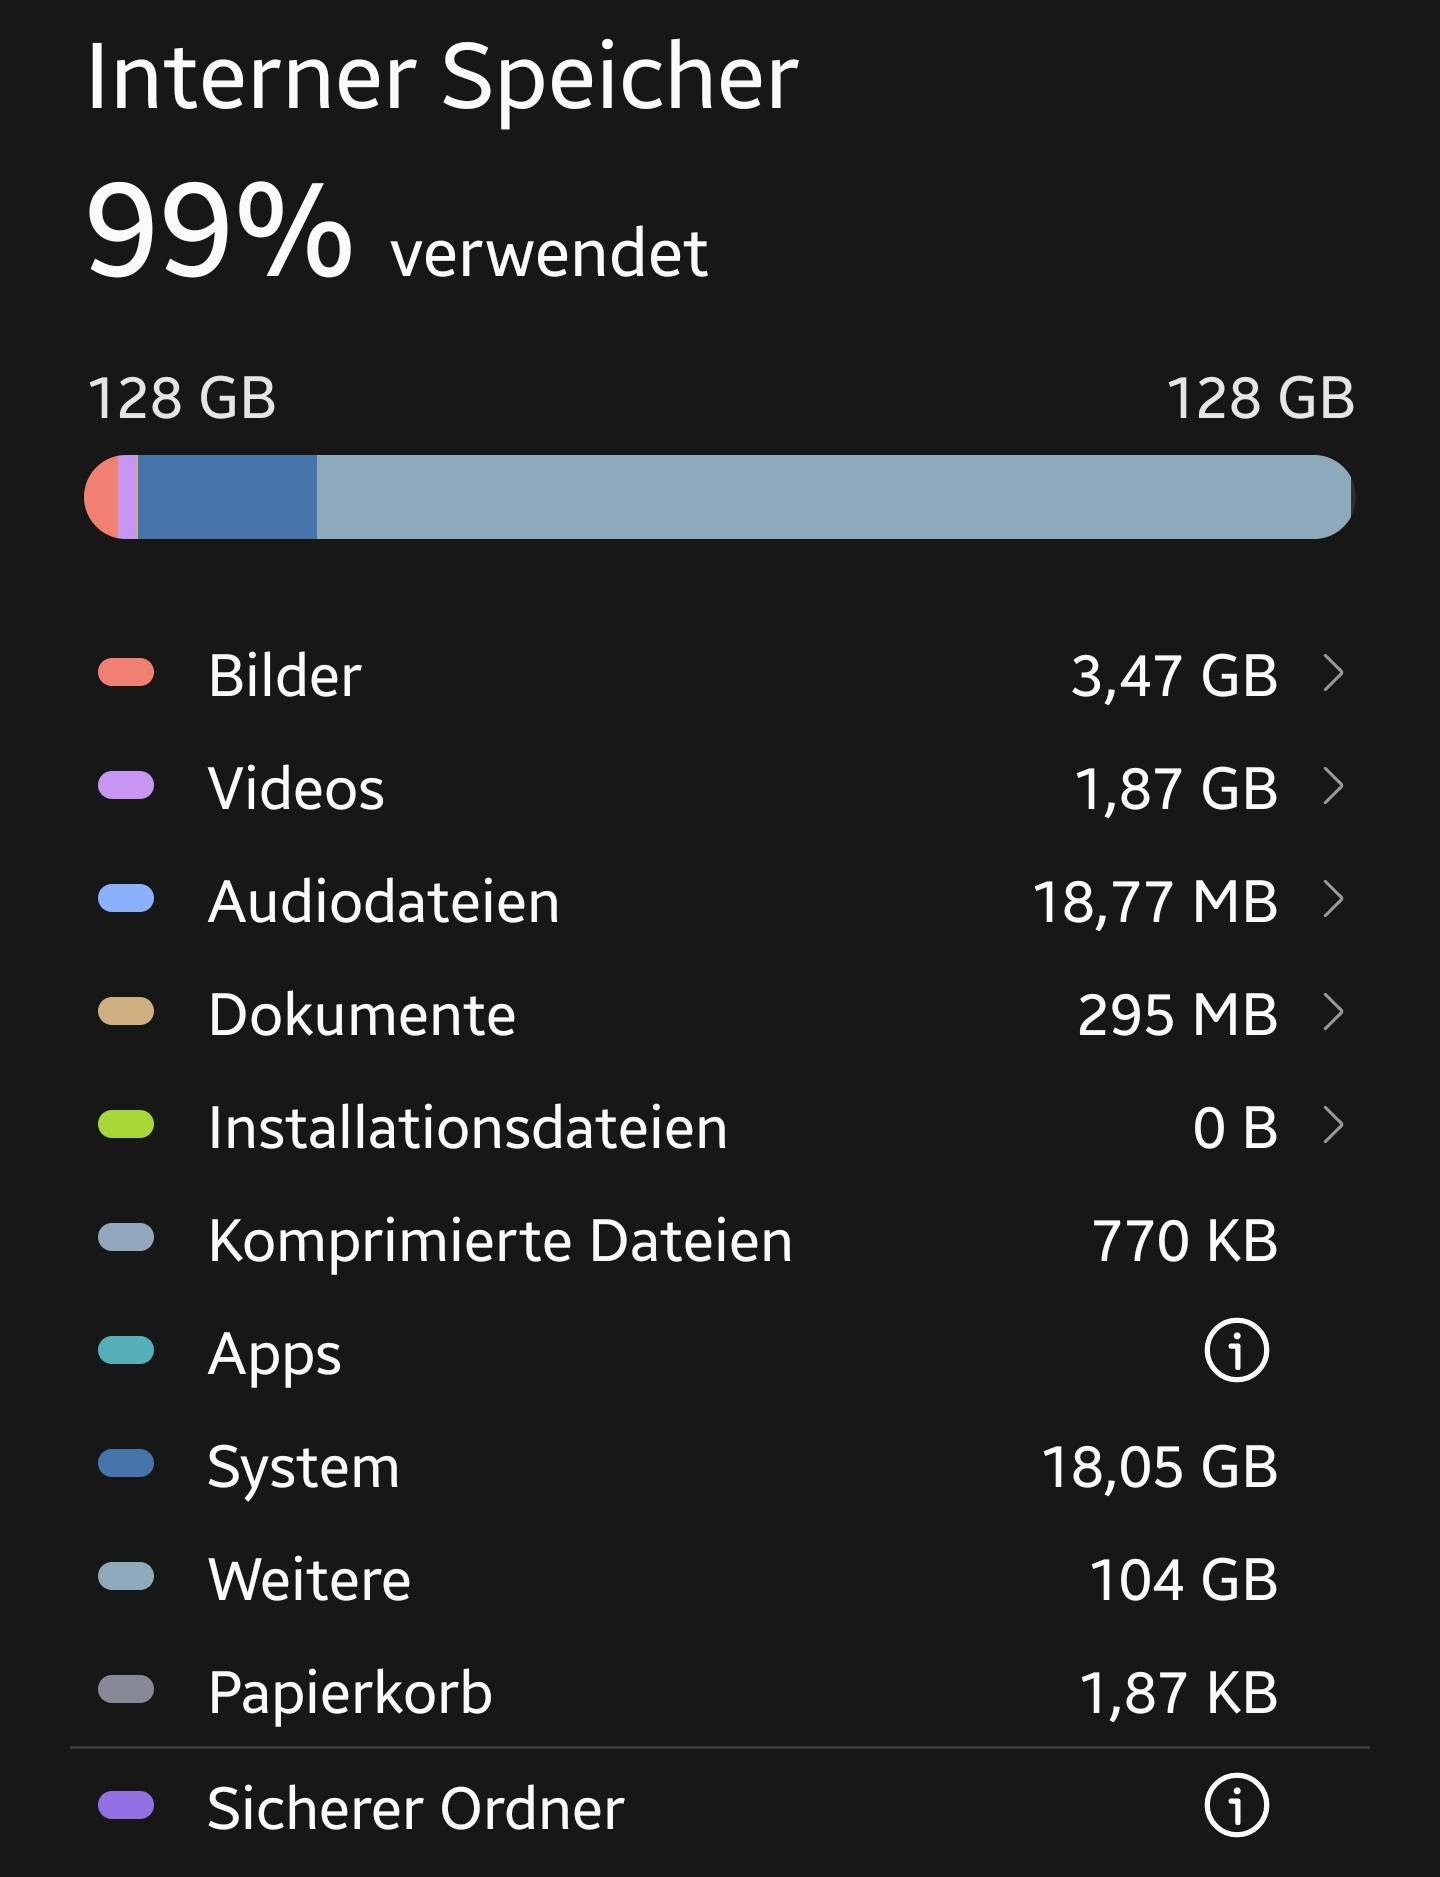1440x1877 pixels.
Task: Select the Bilder category label
Action: pyautogui.click(x=285, y=675)
